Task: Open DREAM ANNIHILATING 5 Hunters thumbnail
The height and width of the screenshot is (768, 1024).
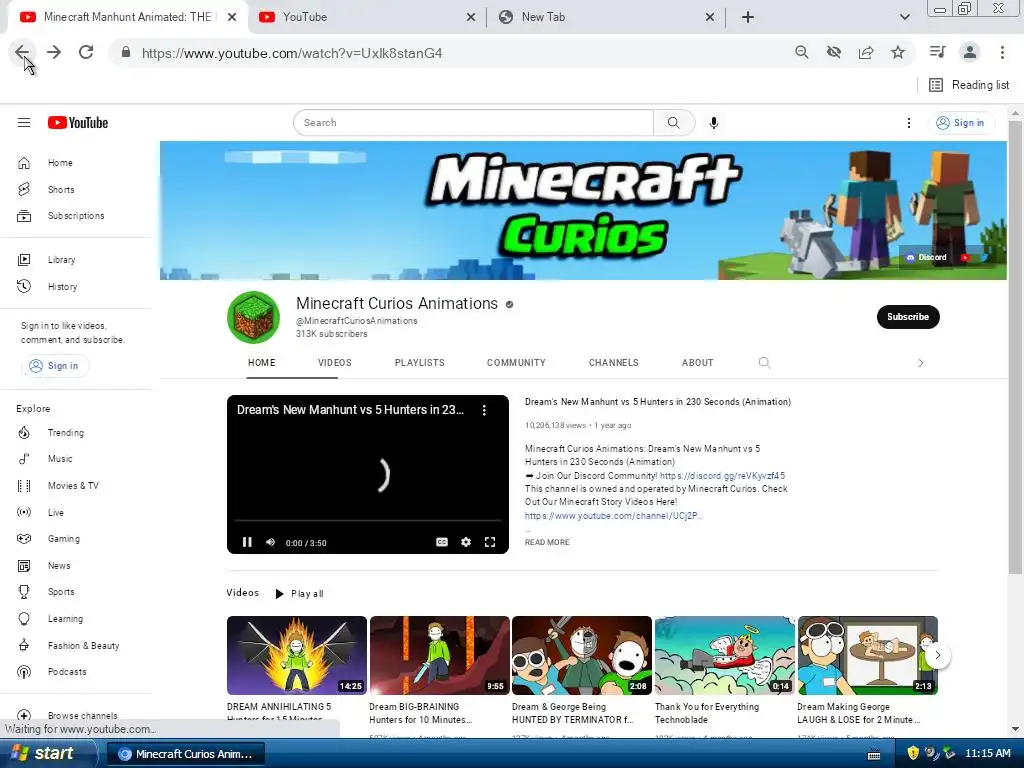Action: pos(296,655)
